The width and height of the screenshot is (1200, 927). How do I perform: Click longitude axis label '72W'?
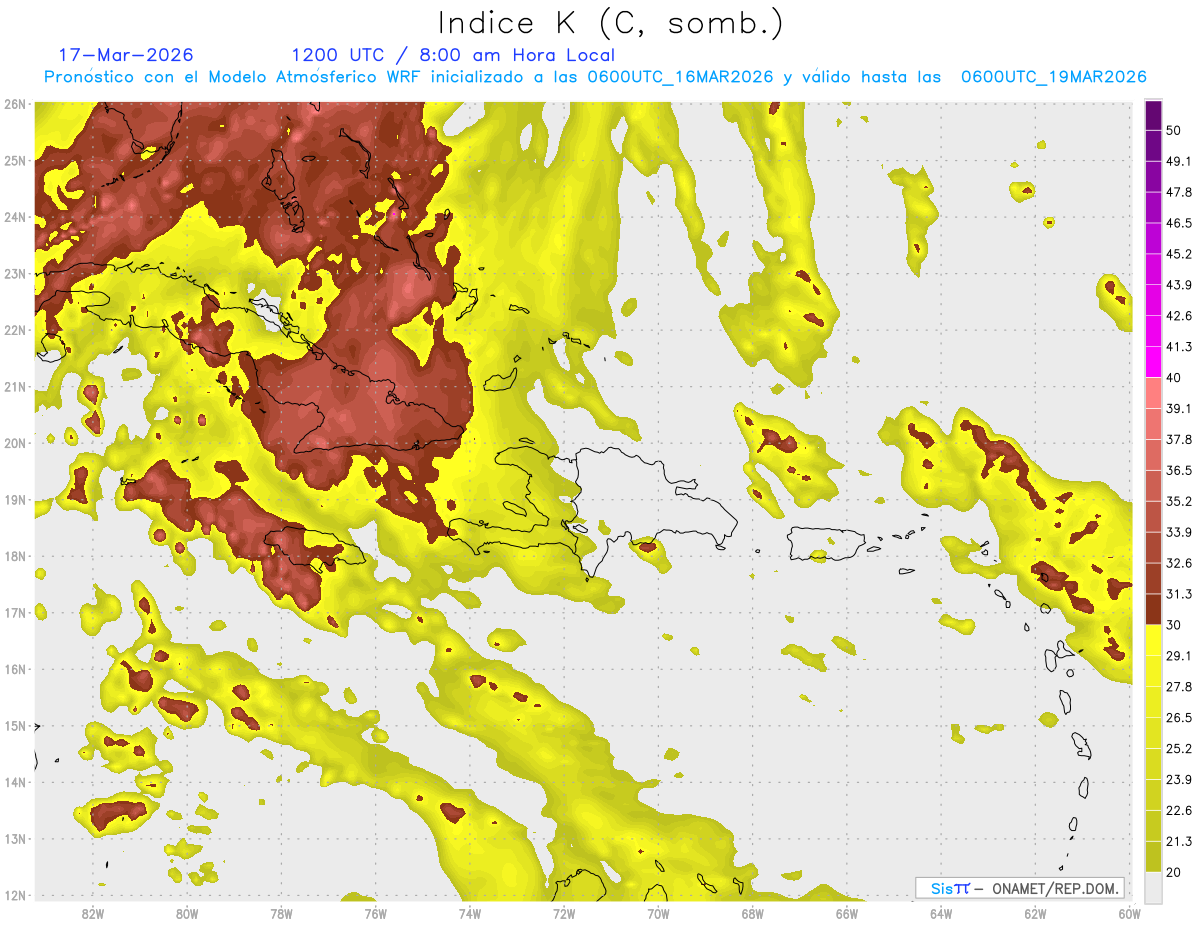click(x=564, y=914)
